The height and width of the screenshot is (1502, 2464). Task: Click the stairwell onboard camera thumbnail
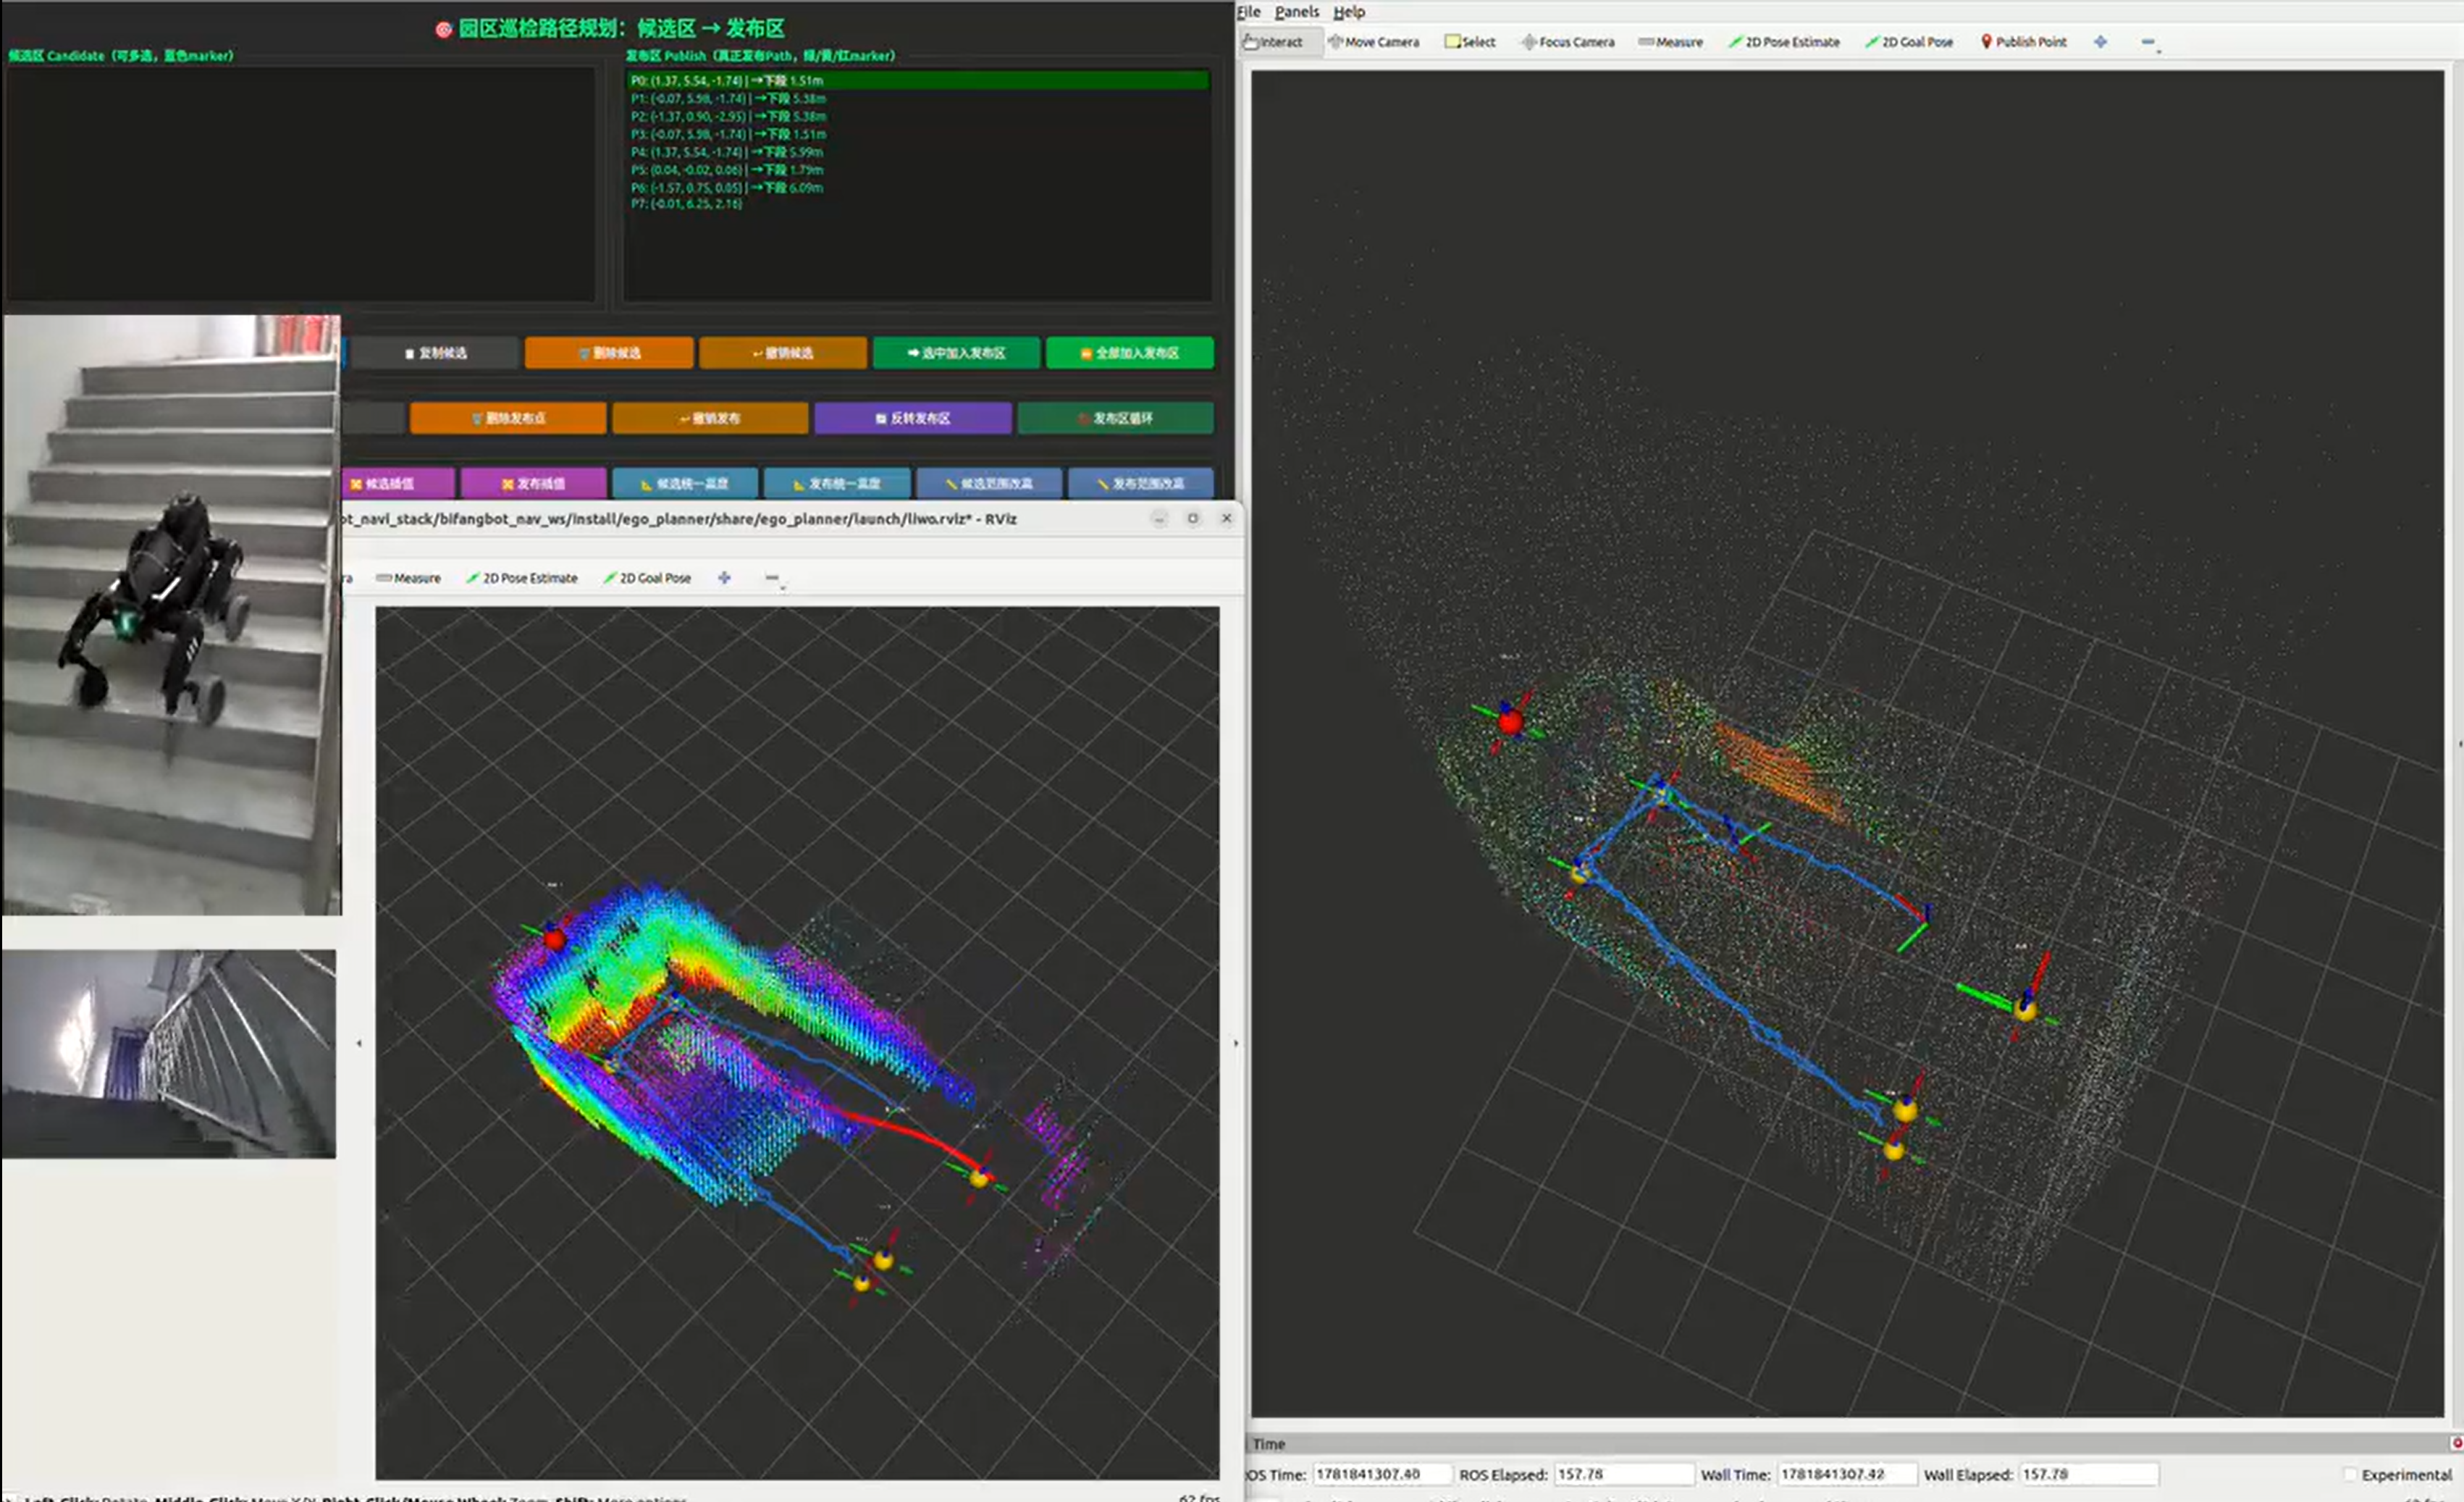click(x=168, y=1054)
